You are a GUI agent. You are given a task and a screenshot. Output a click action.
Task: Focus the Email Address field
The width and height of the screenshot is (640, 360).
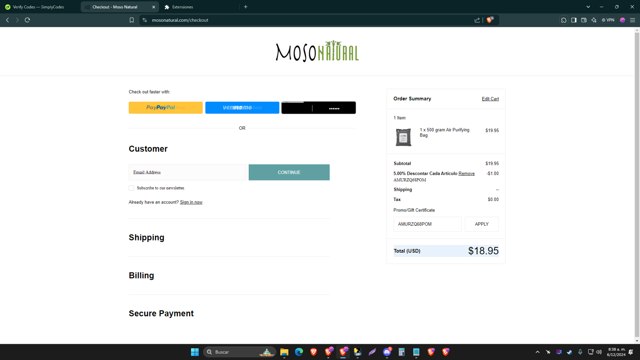pyautogui.click(x=188, y=172)
